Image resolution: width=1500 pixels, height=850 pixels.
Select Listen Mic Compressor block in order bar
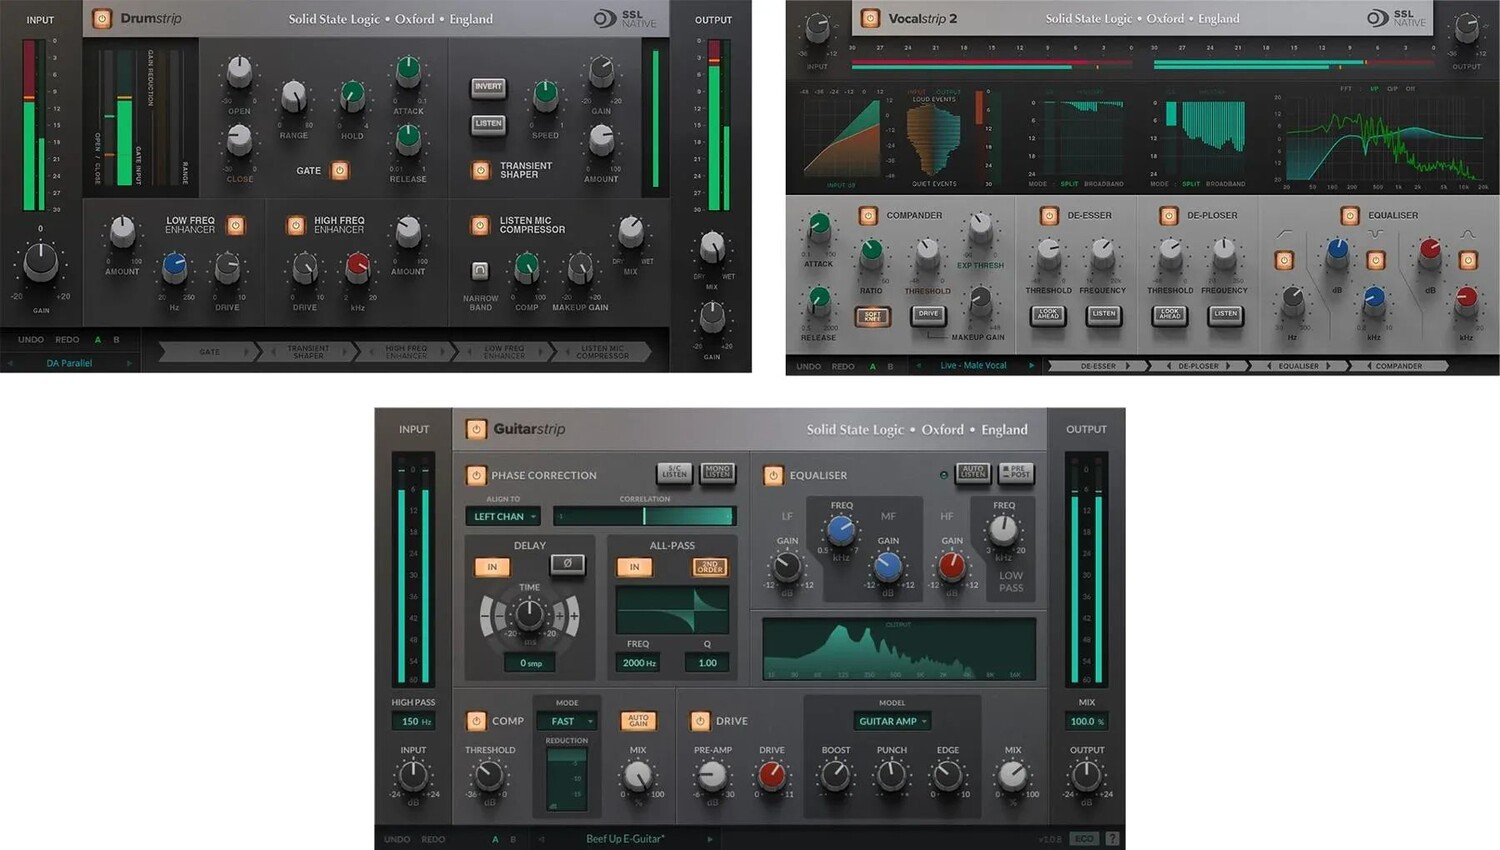602,352
